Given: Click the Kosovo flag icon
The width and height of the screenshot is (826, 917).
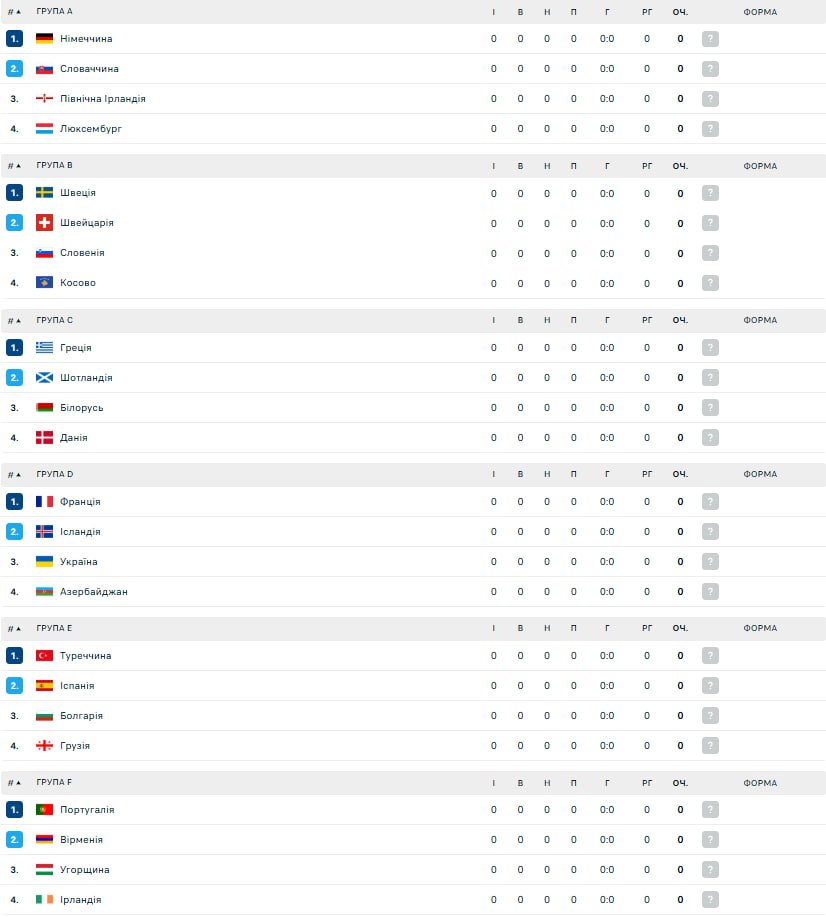Looking at the screenshot, I should coord(44,283).
